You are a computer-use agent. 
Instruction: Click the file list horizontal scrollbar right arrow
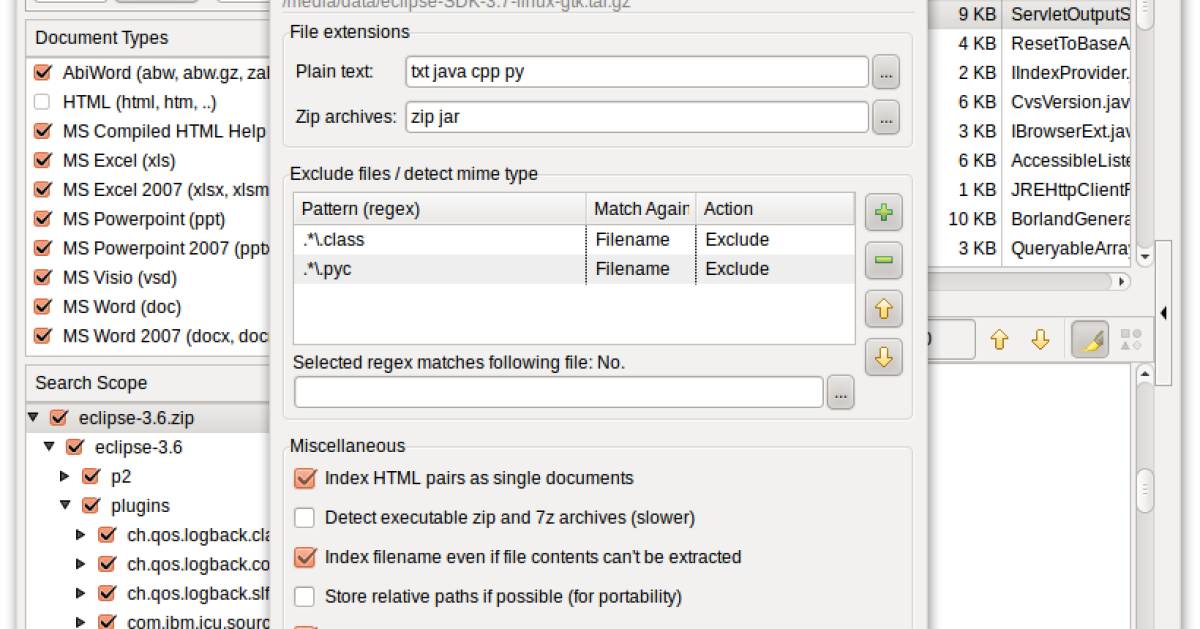coord(1122,282)
